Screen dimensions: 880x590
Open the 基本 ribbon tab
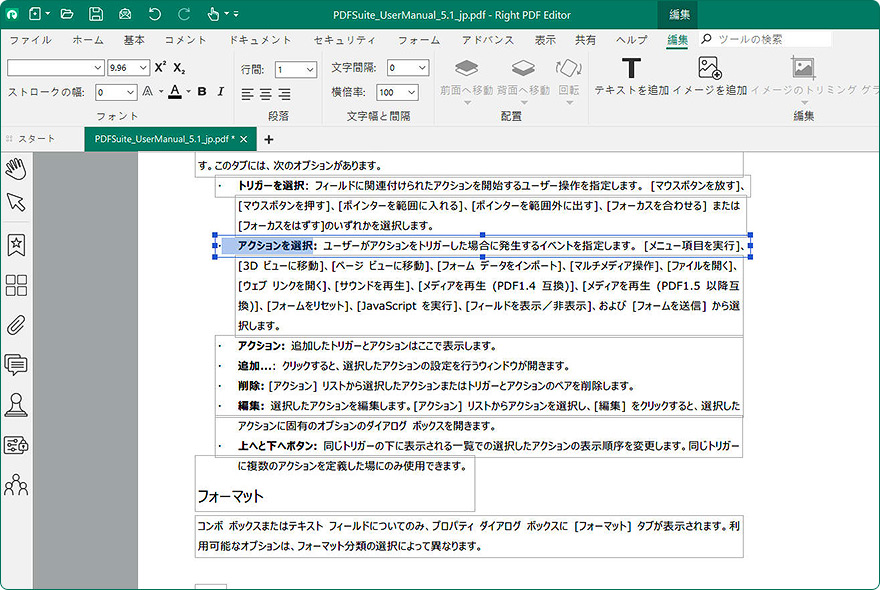[x=134, y=40]
